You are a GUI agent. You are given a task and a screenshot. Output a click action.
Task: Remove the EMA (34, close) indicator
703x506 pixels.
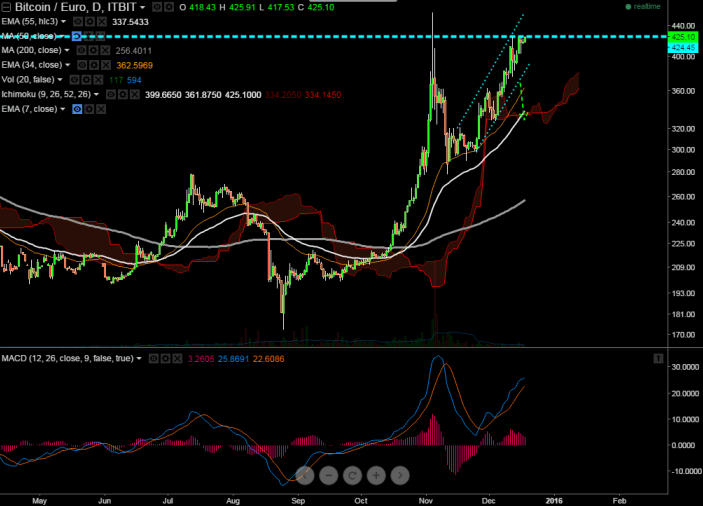point(106,65)
